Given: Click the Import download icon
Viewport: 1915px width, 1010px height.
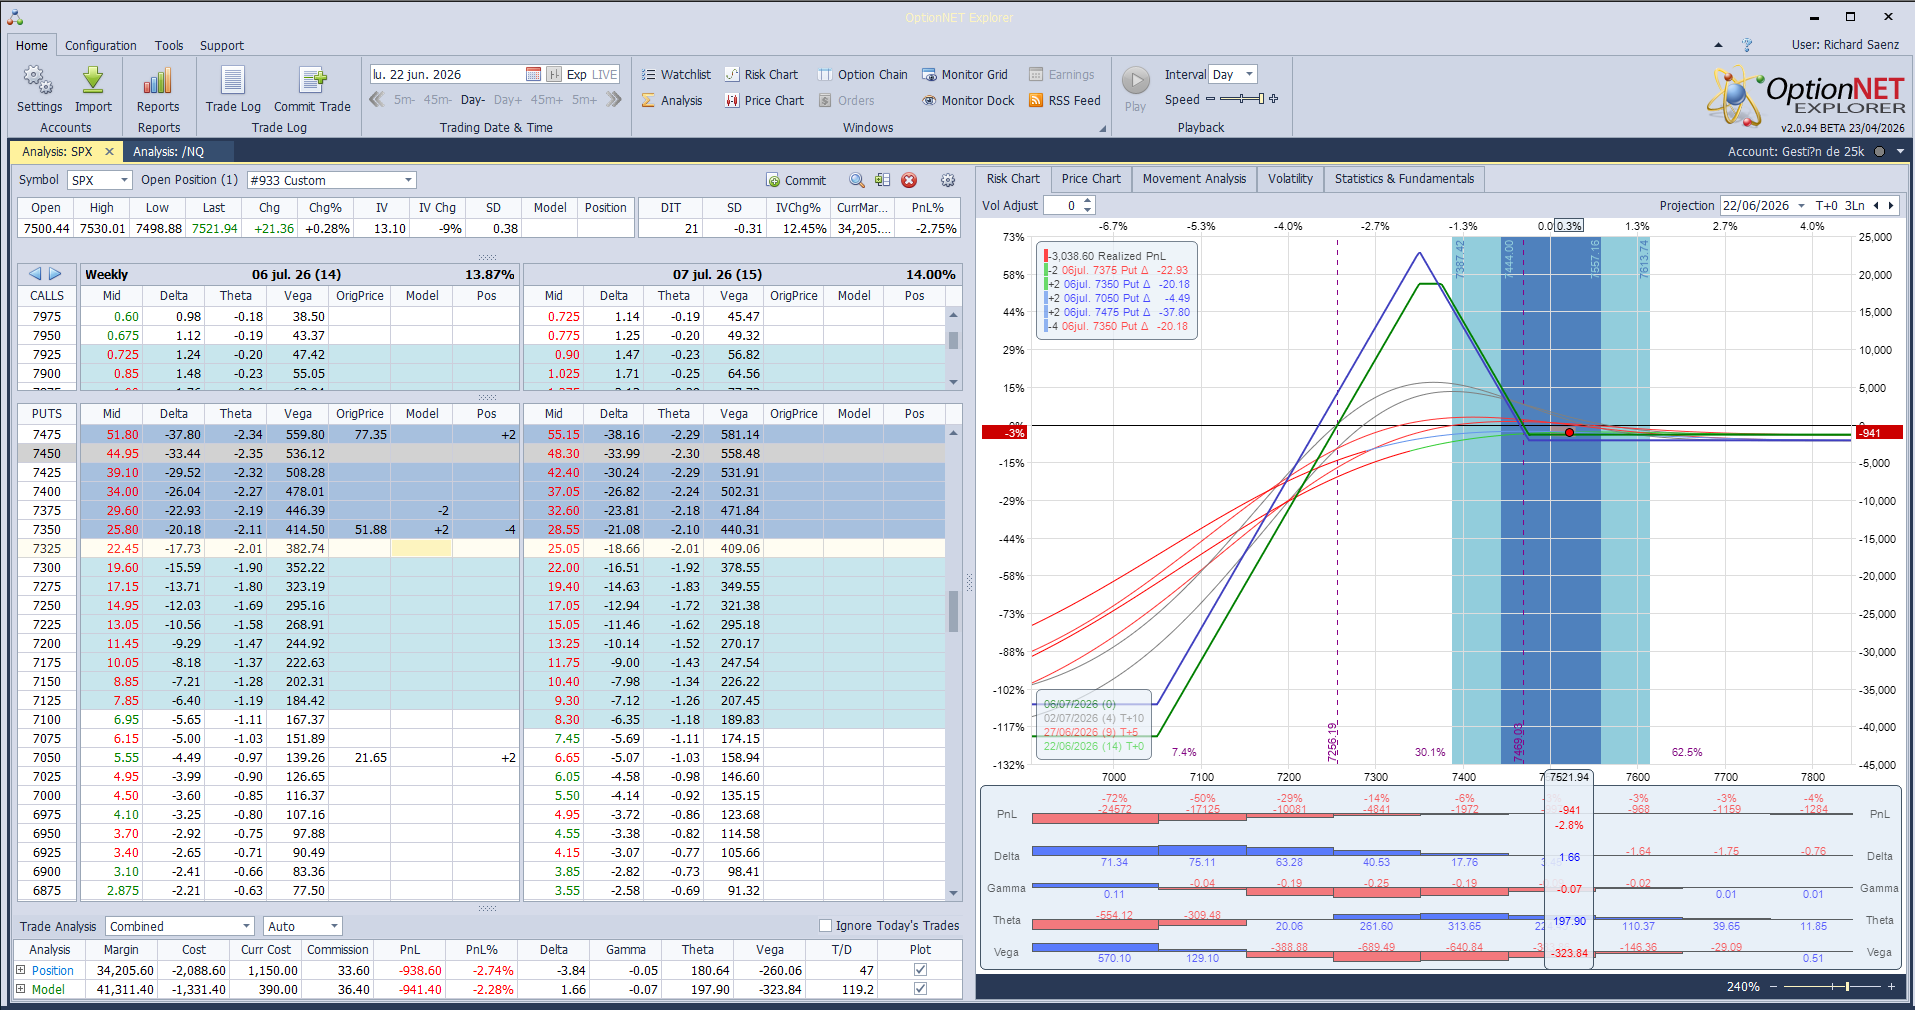Looking at the screenshot, I should [93, 80].
